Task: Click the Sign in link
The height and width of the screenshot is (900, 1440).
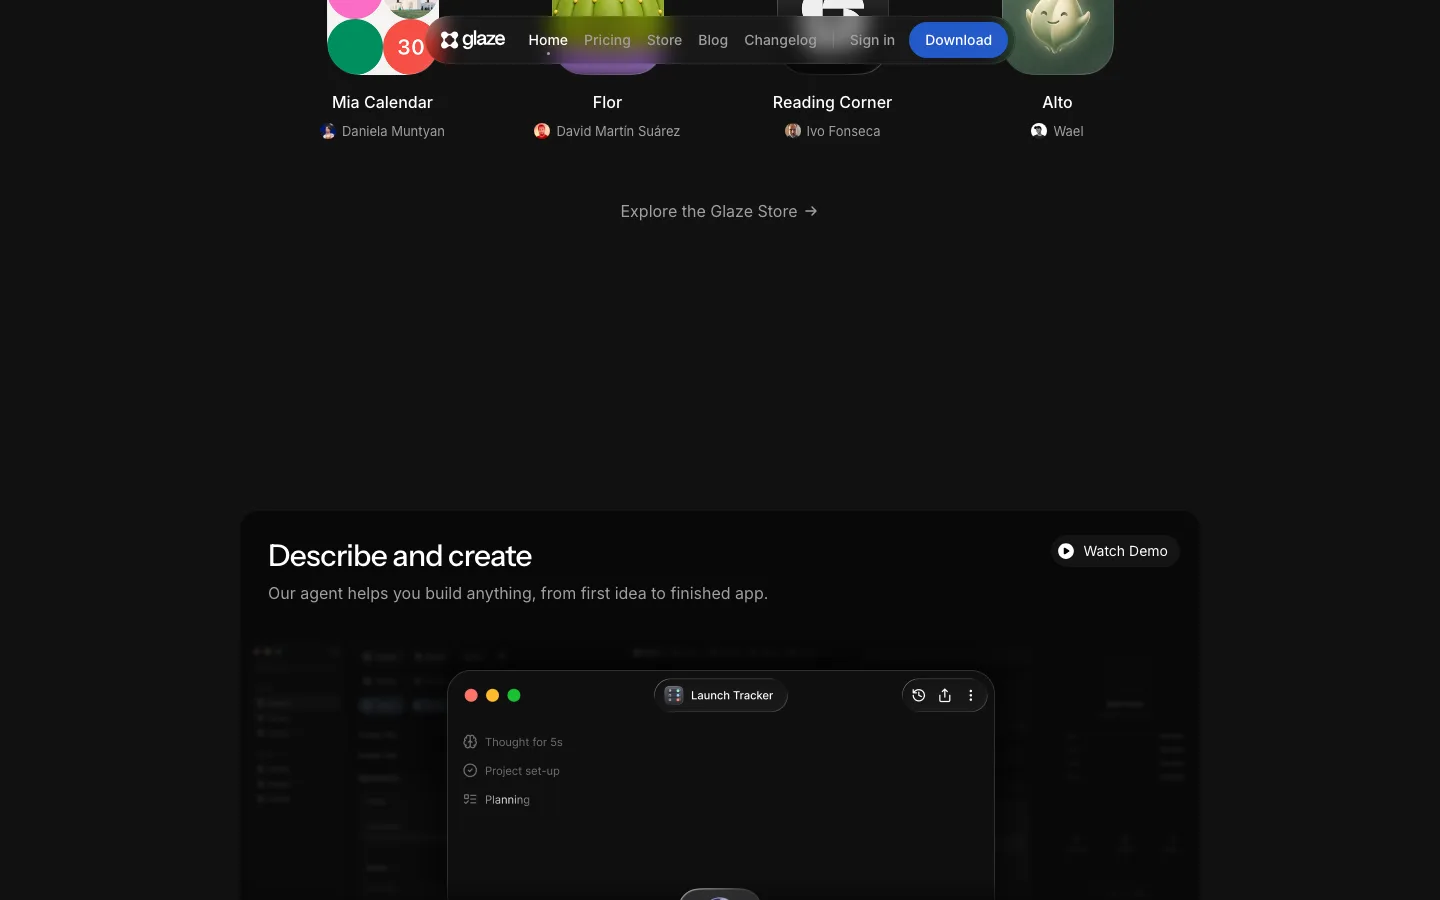Action: point(872,40)
